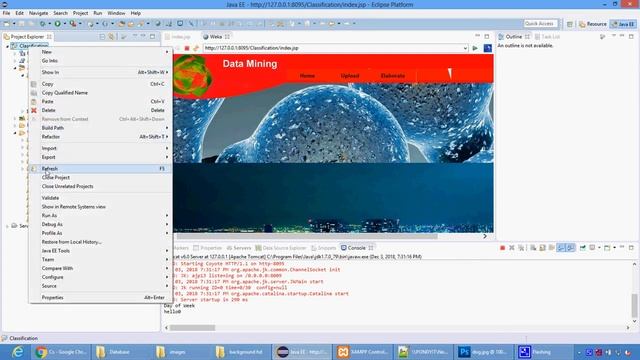The width and height of the screenshot is (640, 360).
Task: Click the Quick Access search field
Action: [540, 24]
